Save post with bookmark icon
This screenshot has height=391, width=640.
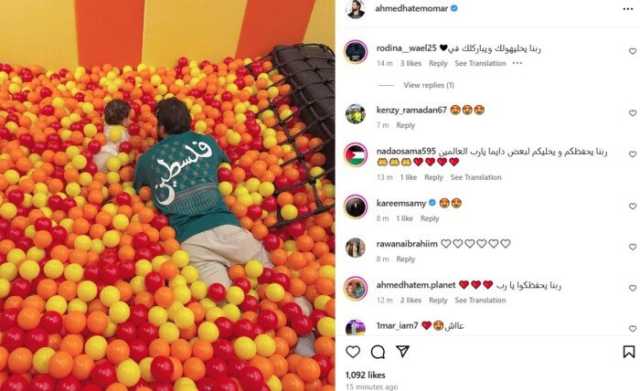(629, 351)
